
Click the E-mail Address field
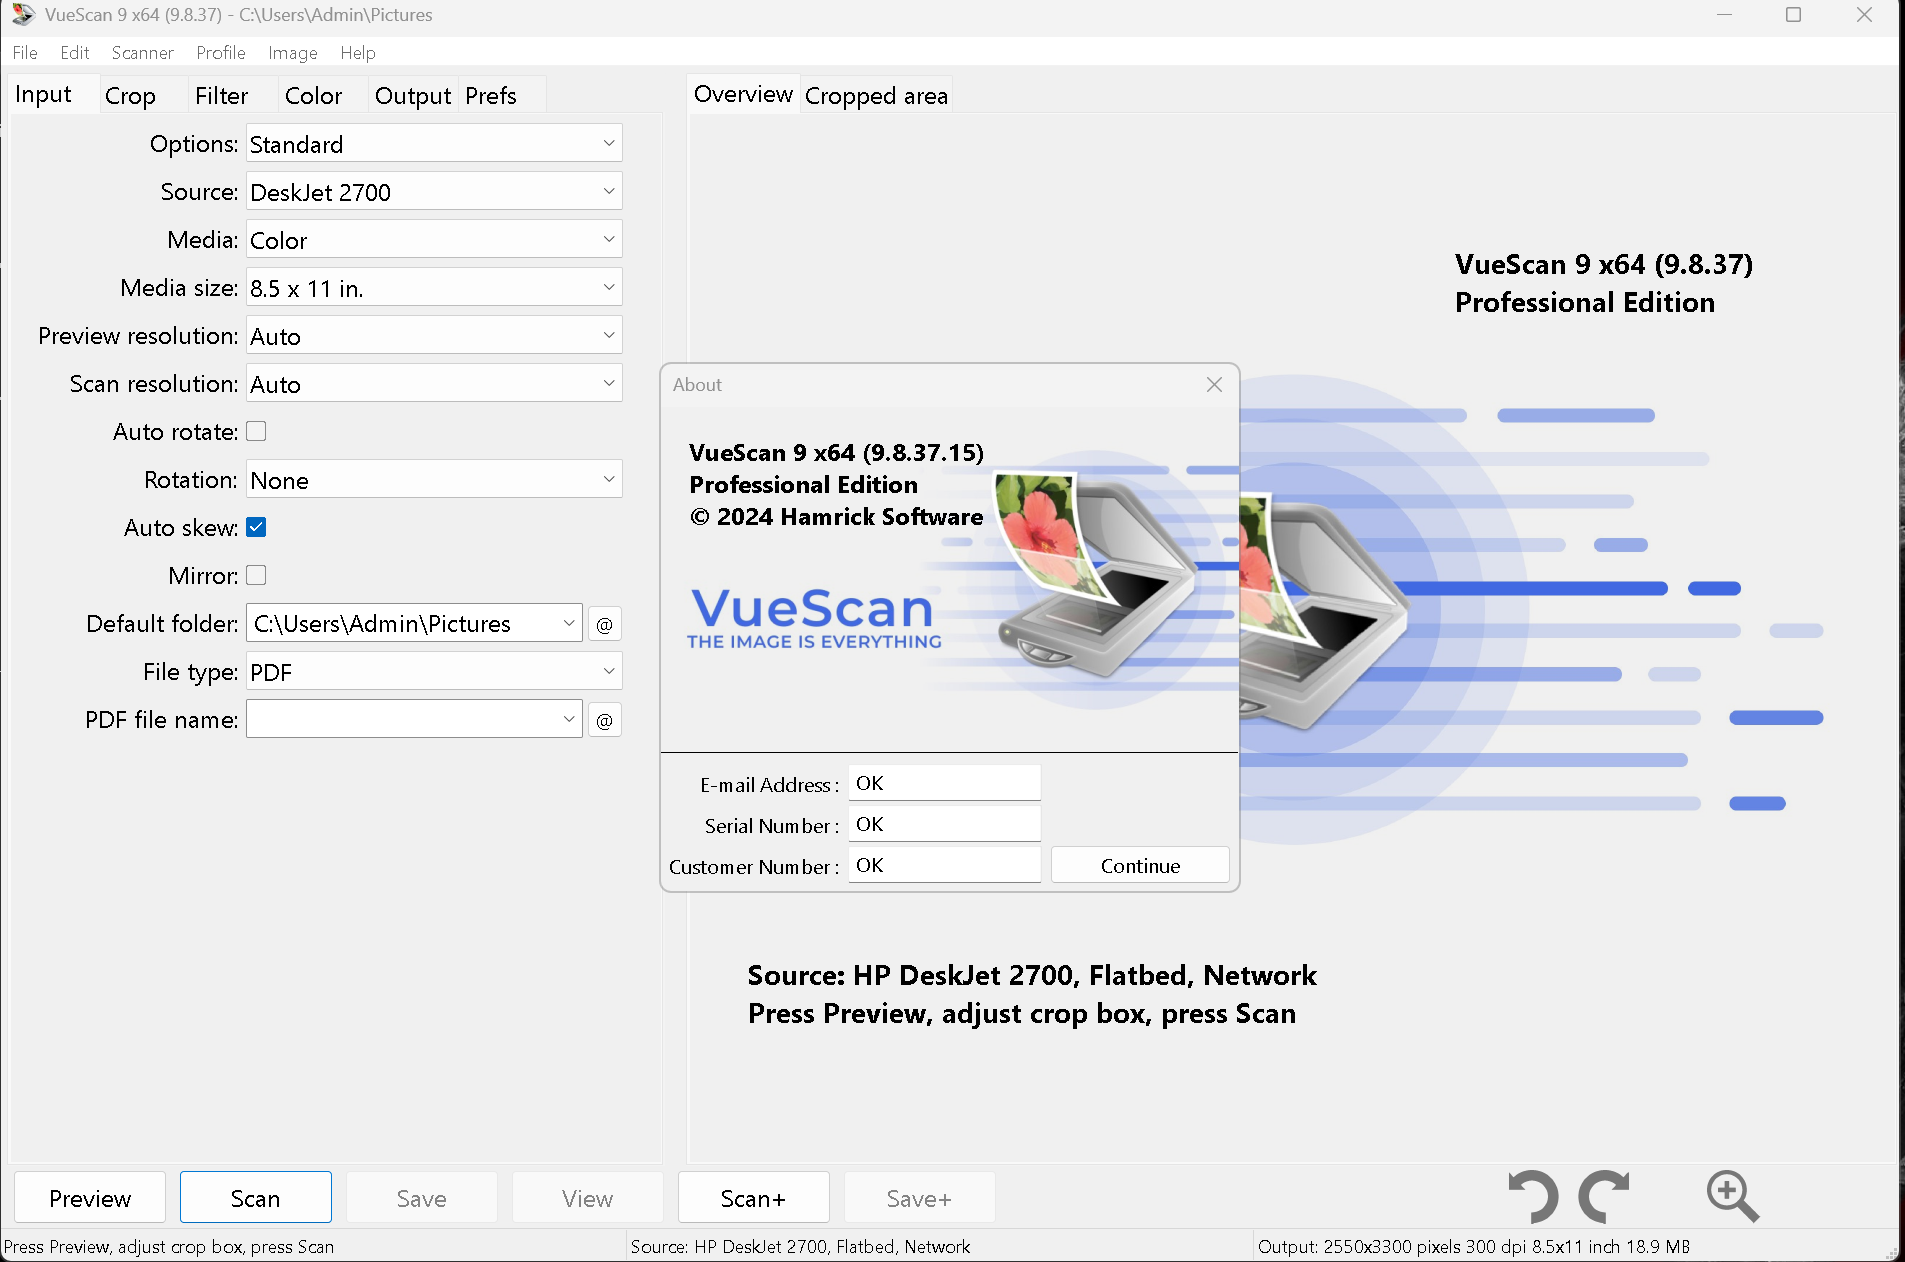pyautogui.click(x=945, y=783)
